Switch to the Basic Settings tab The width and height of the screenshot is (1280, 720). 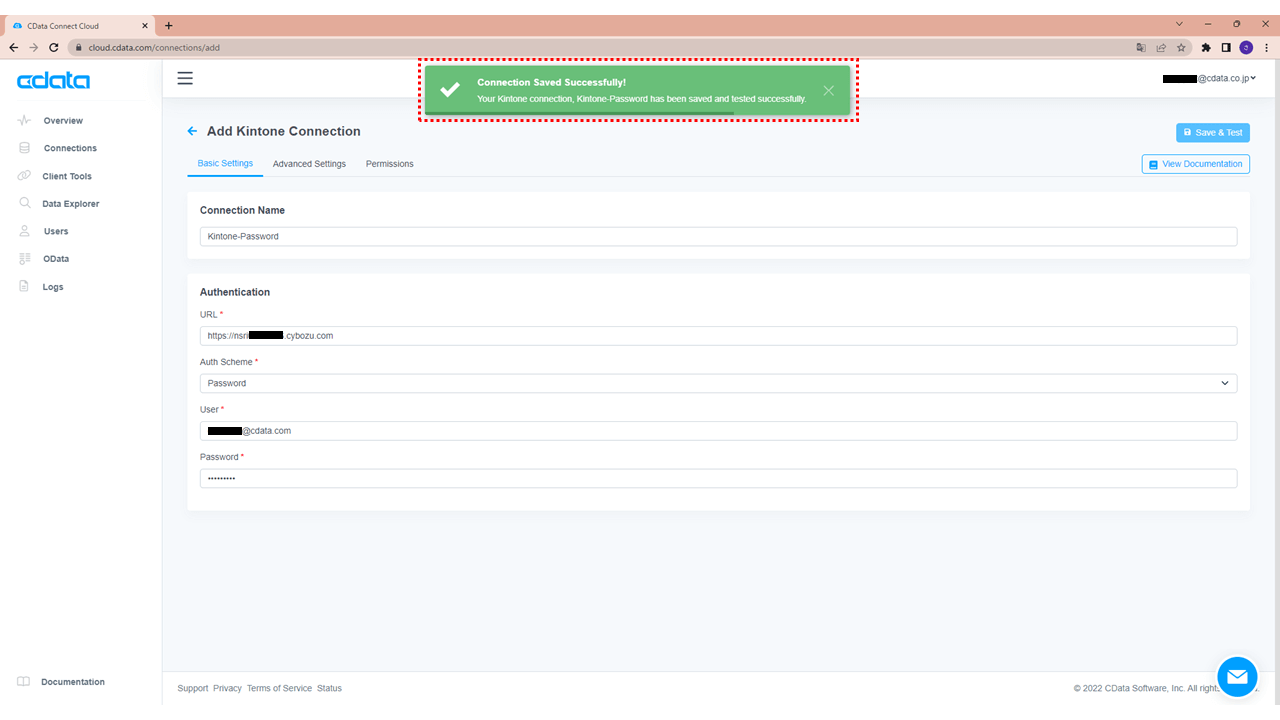click(x=225, y=163)
